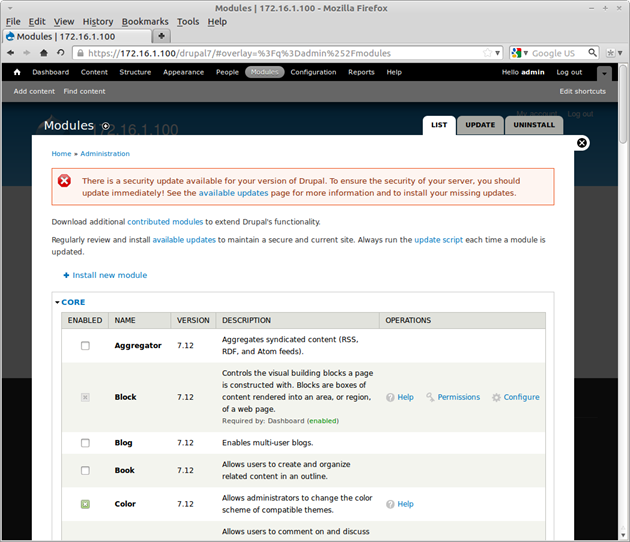
Task: Open the search engine dropdown next to Google
Action: click(x=523, y=53)
